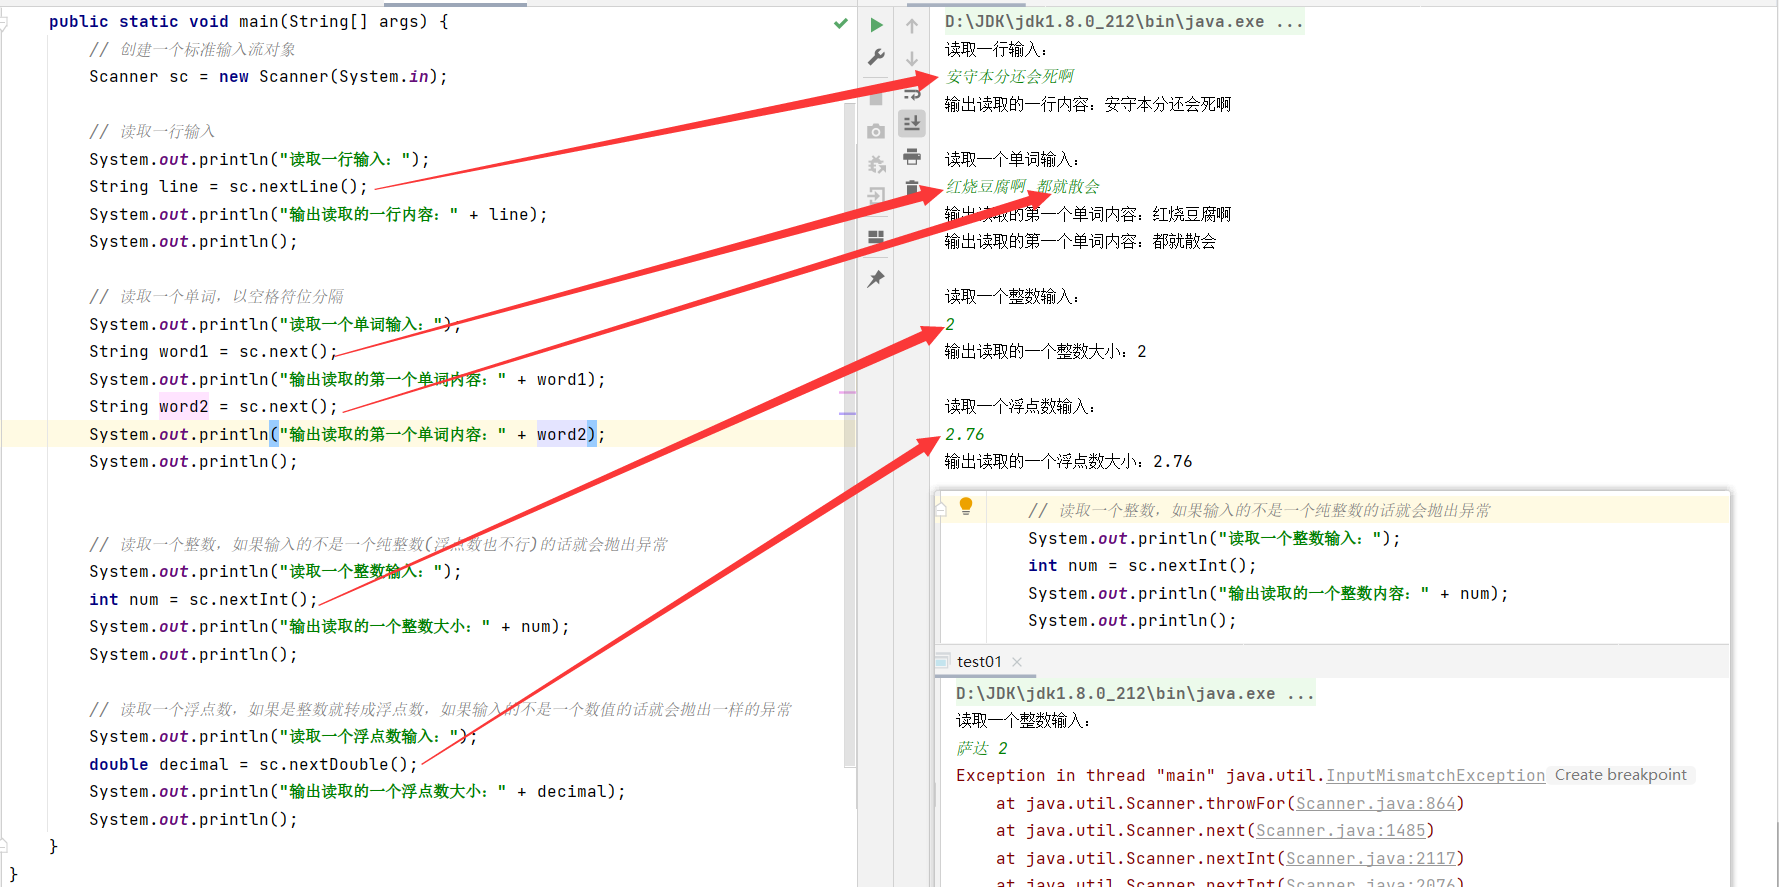Click the camera Dump Threads icon
The width and height of the screenshot is (1779, 887).
pyautogui.click(x=877, y=131)
